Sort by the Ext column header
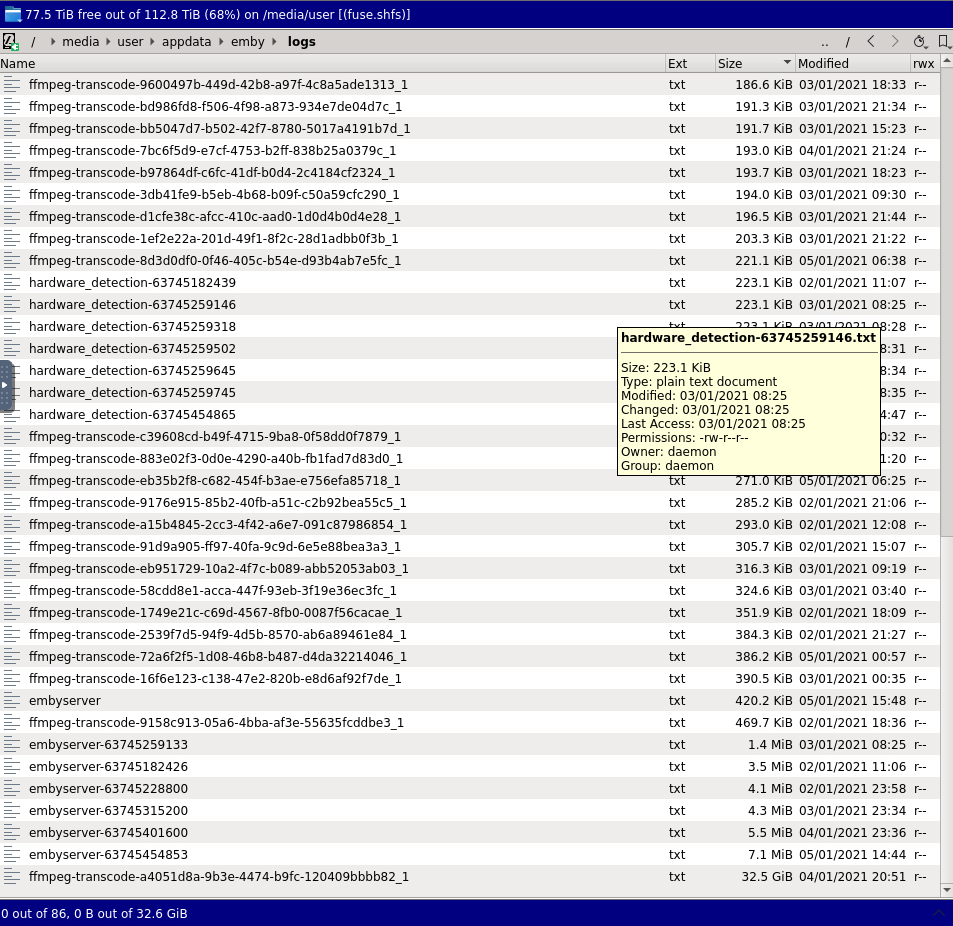953x926 pixels. coord(690,63)
